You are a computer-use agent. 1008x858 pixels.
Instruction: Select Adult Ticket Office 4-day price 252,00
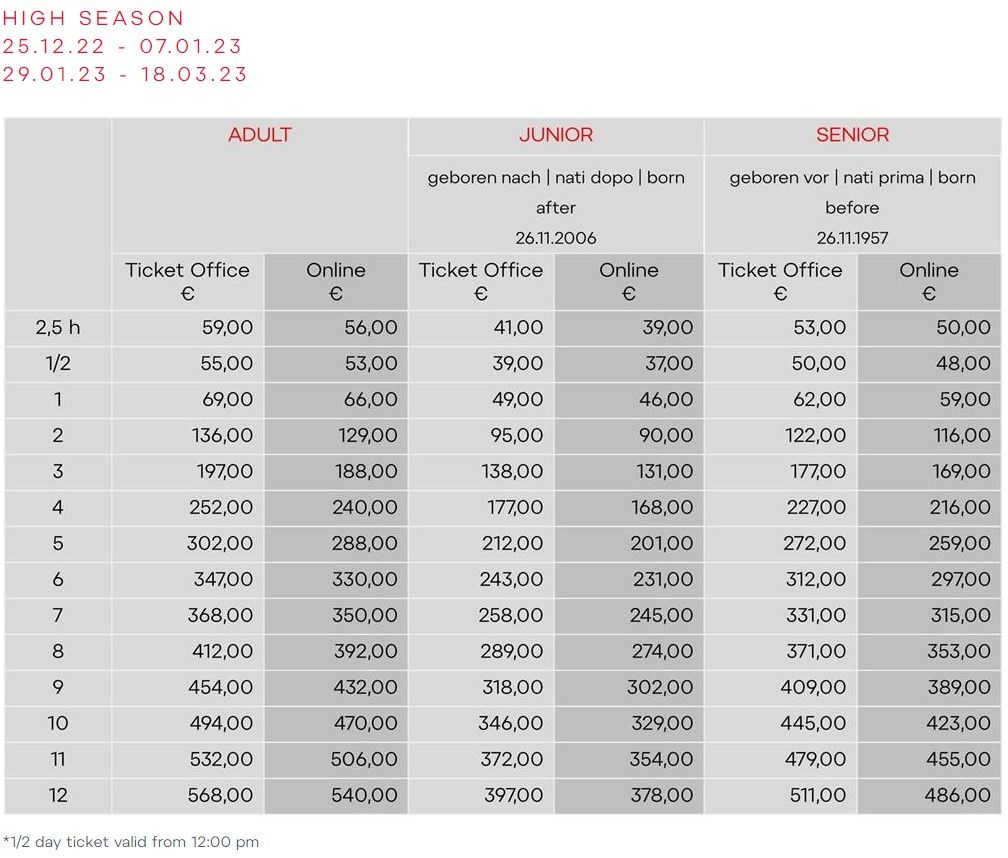220,507
